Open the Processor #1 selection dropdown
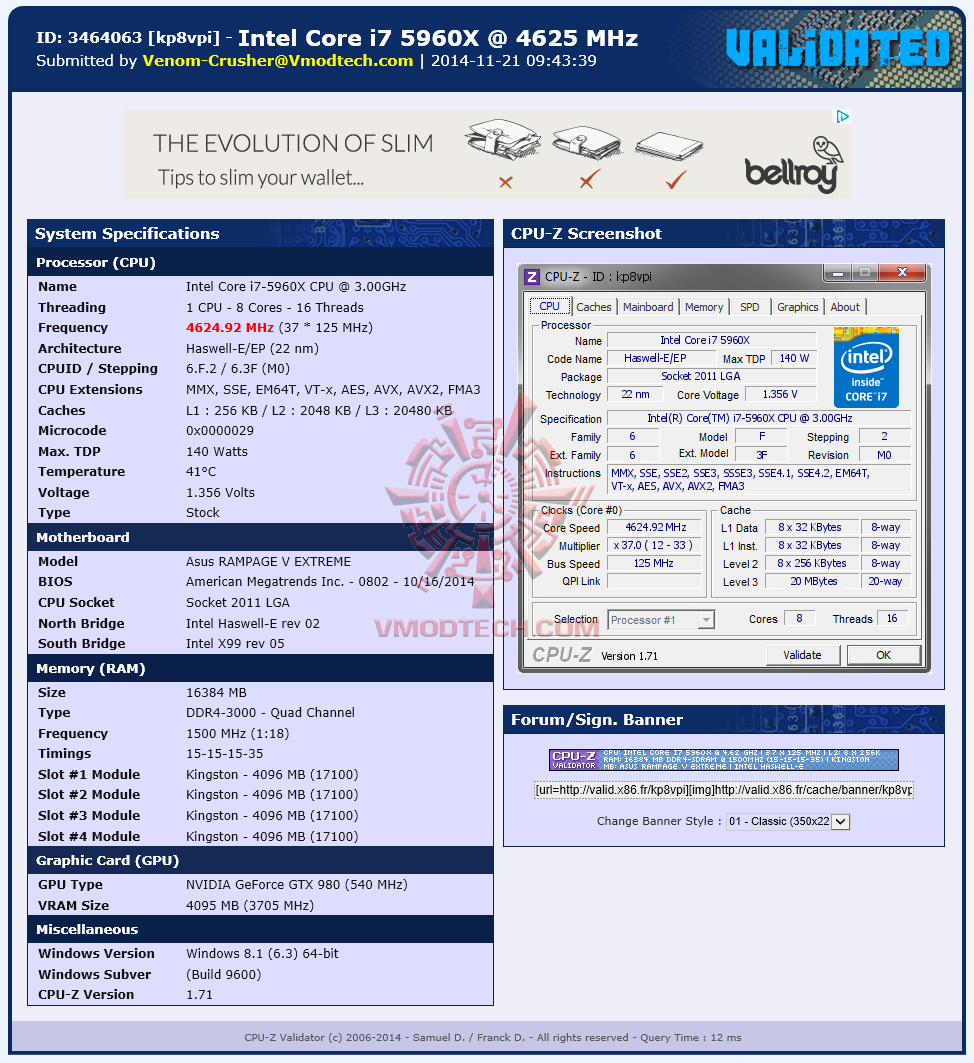Viewport: 974px width, 1063px height. (661, 620)
